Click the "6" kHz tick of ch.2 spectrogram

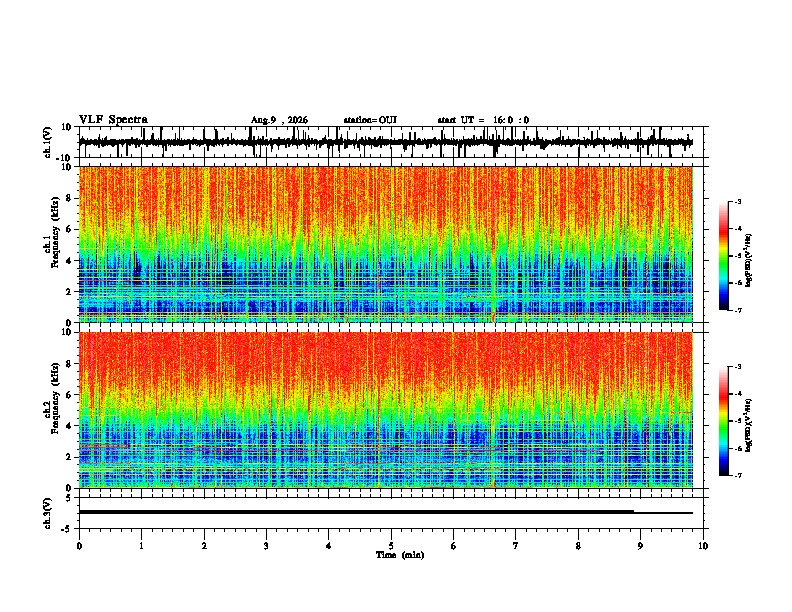70,394
